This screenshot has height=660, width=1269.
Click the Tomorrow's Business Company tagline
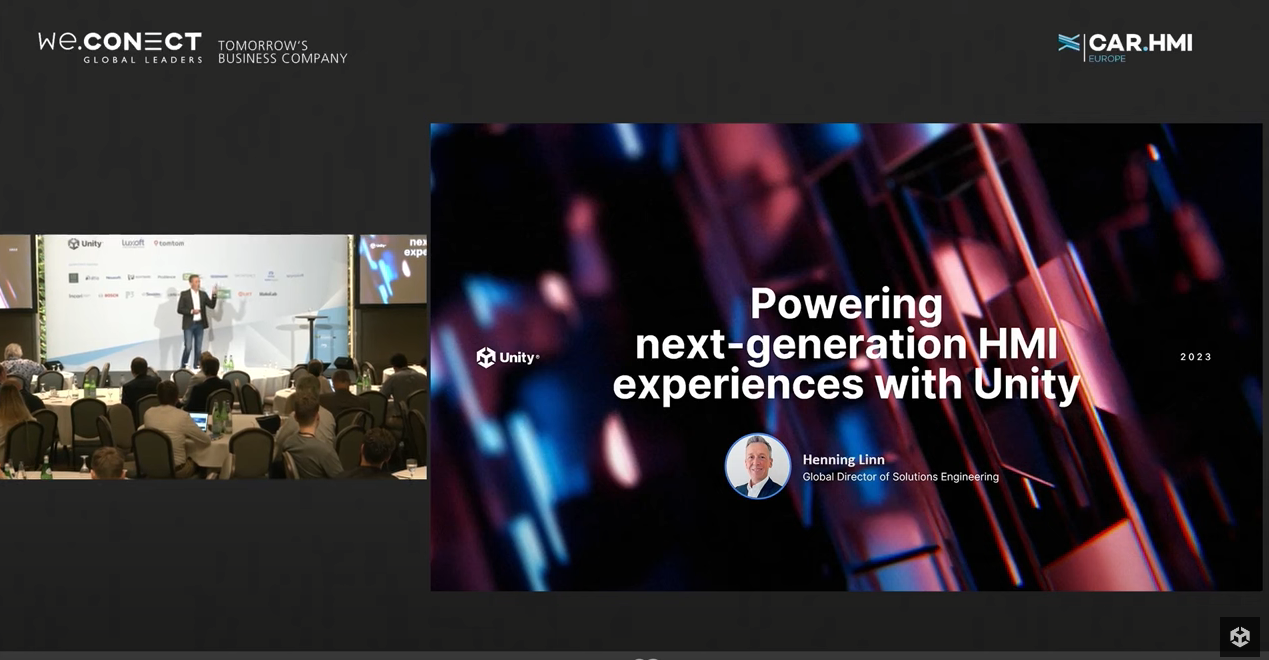point(282,52)
